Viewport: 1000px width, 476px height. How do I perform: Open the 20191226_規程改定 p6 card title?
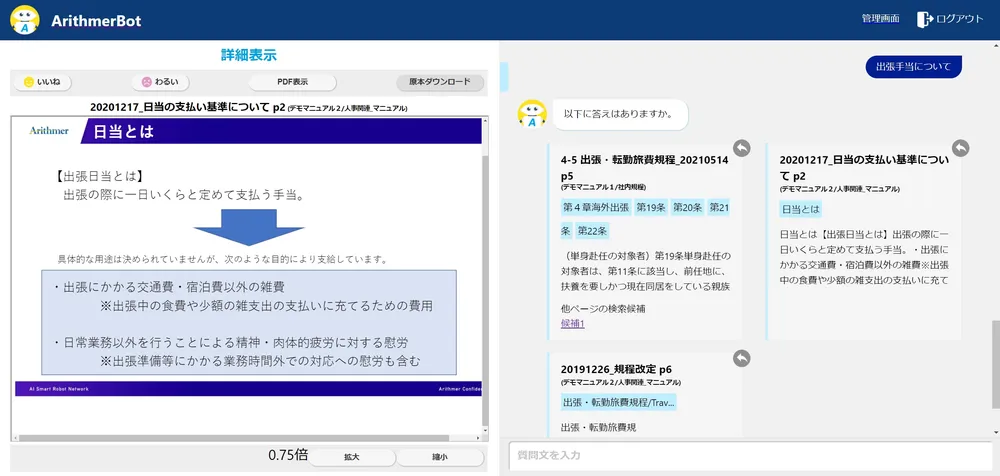point(616,369)
